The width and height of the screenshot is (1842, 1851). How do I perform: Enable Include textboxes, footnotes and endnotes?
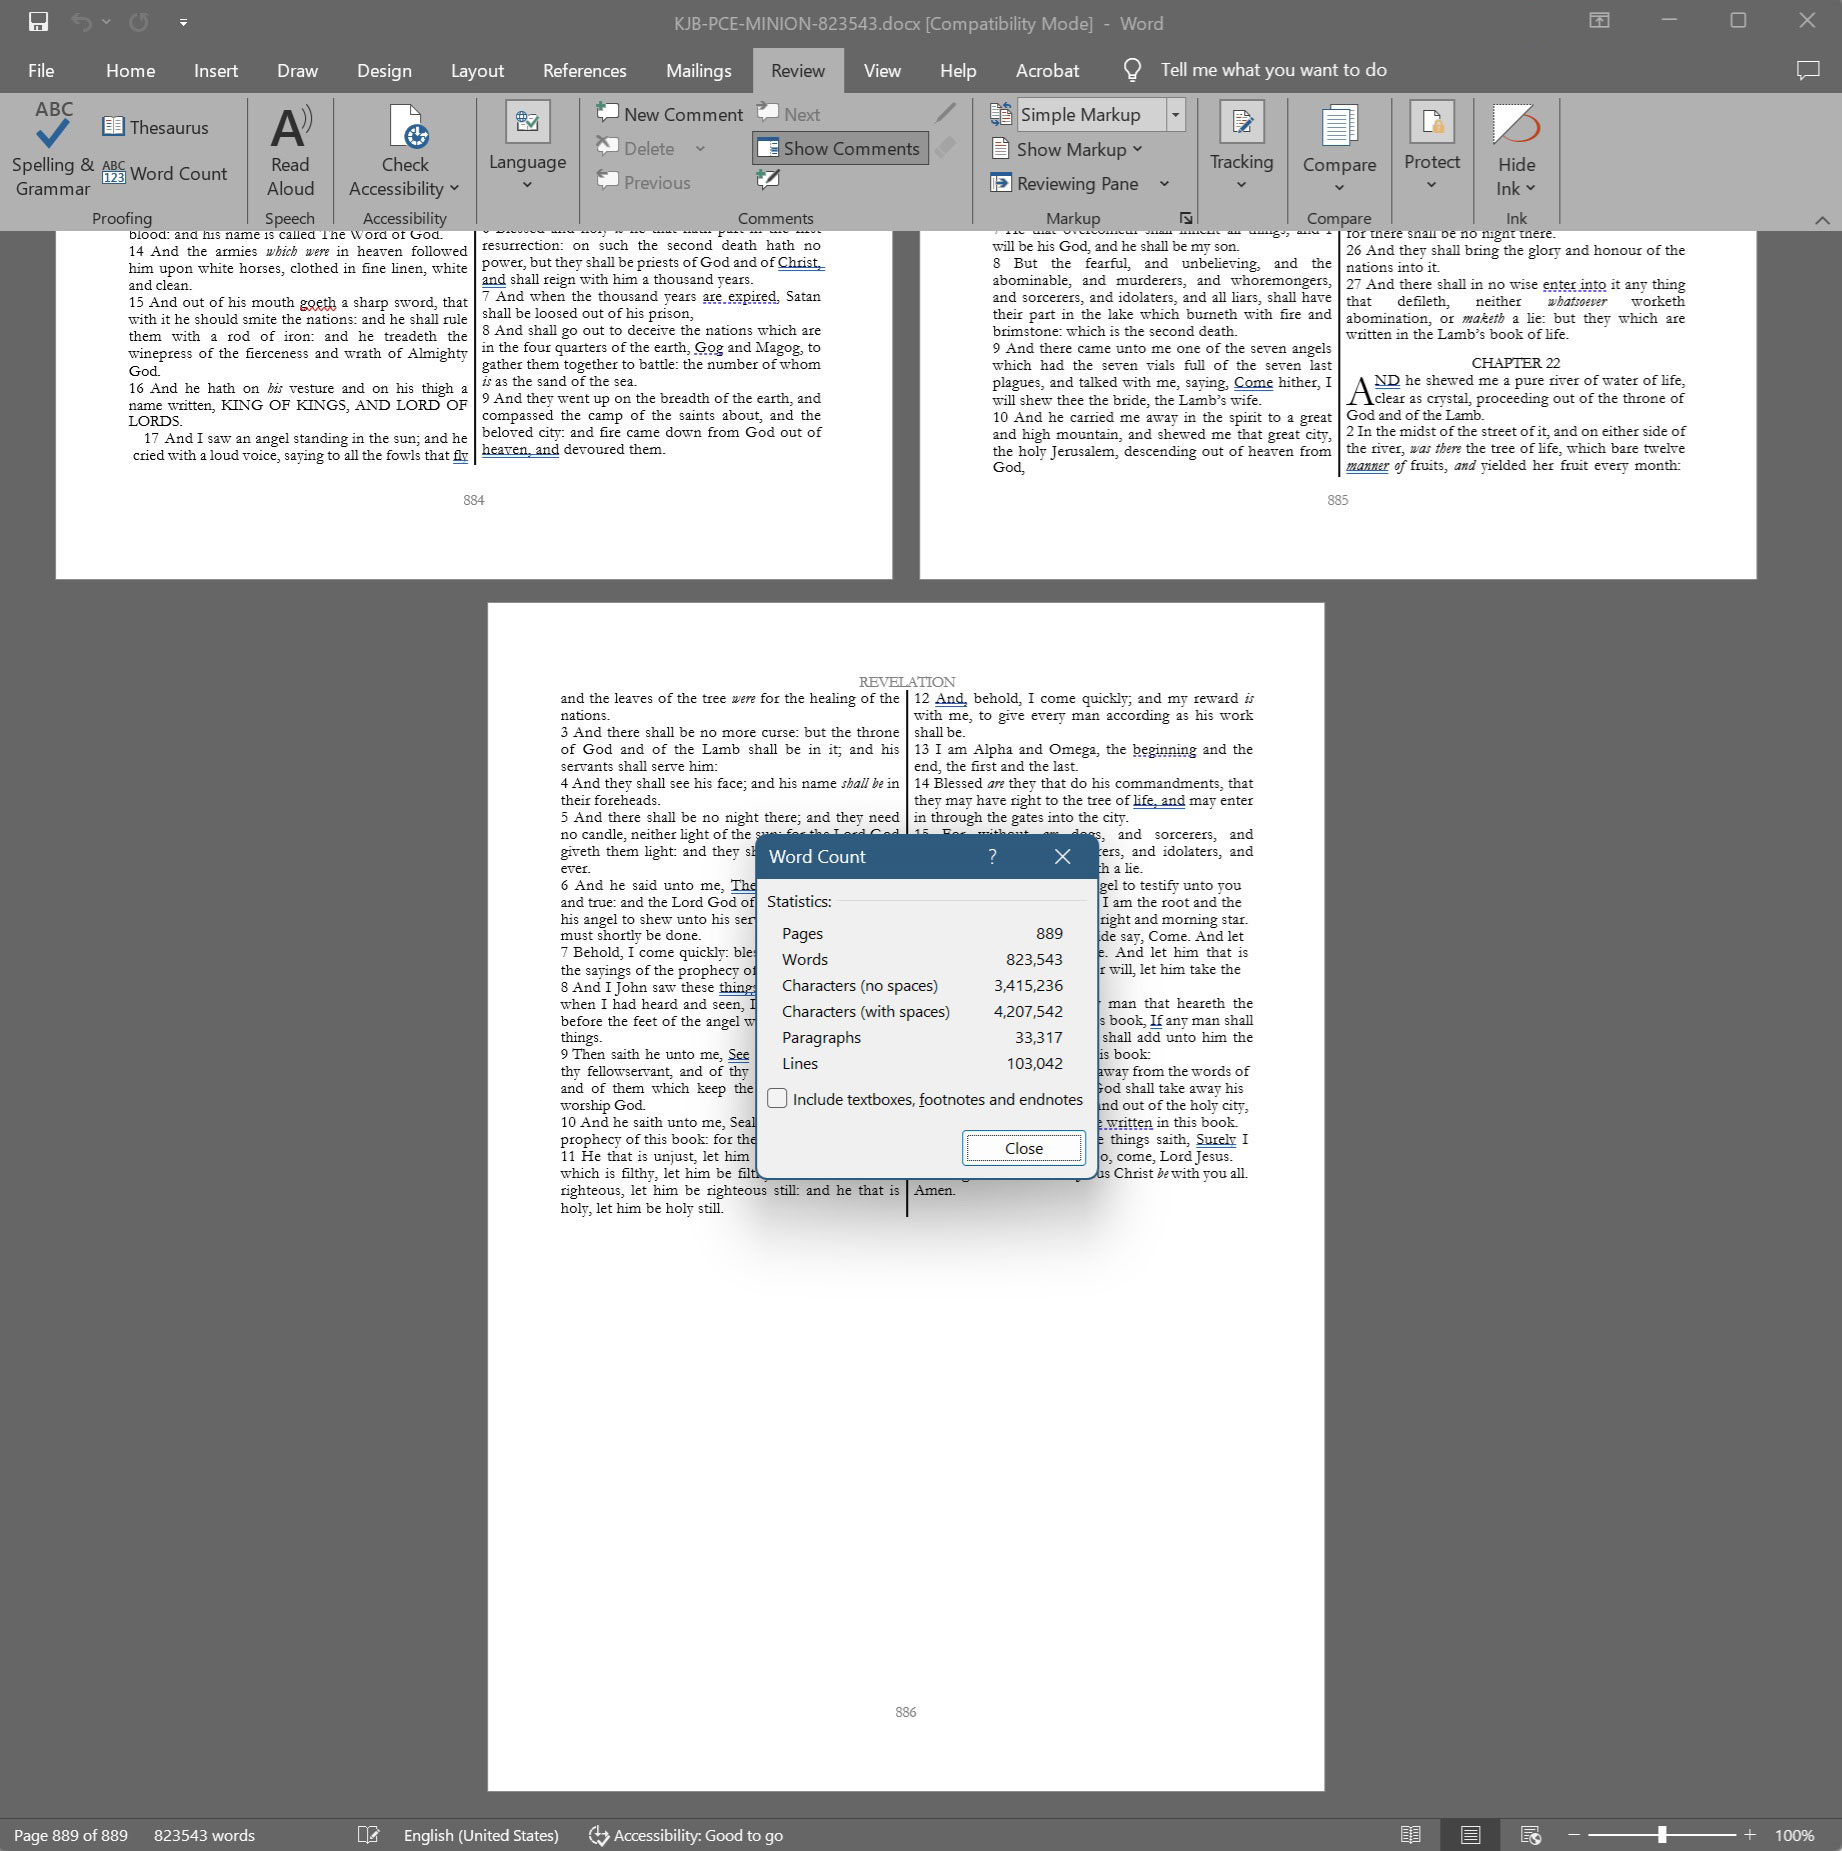point(777,1099)
